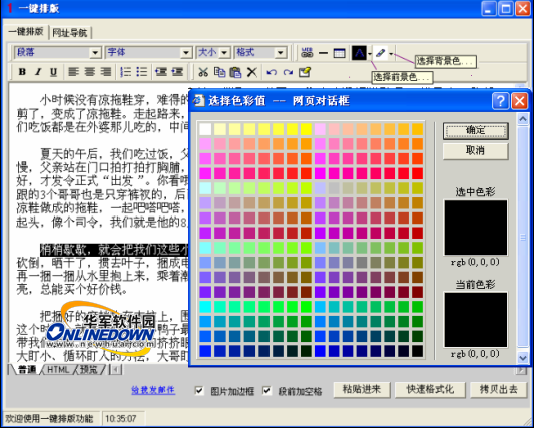
Task: Click 给我发邮件 link
Action: coord(153,390)
